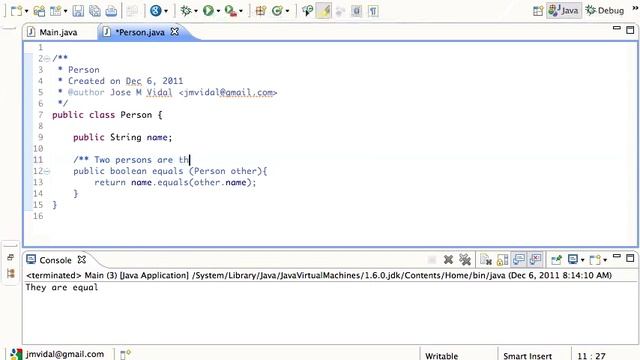Viewport: 640px width, 360px height.
Task: Collapse the equals method fold at line 12
Action: point(47,171)
